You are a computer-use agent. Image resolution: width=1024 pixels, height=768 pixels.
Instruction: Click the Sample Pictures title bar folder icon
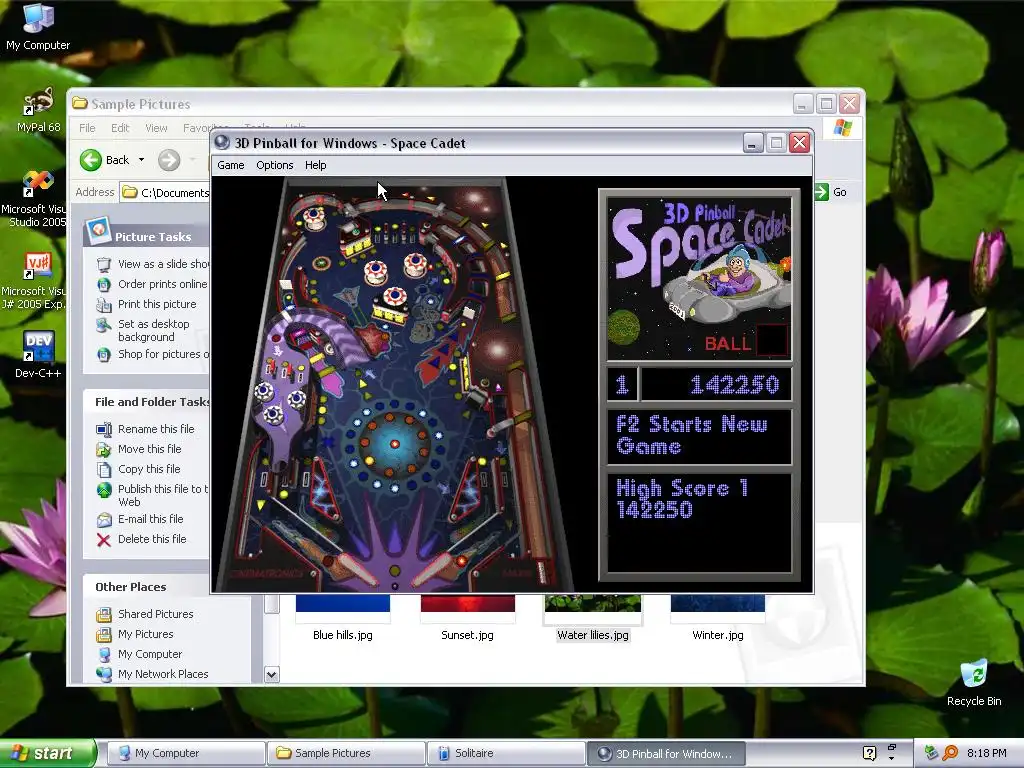pos(80,103)
